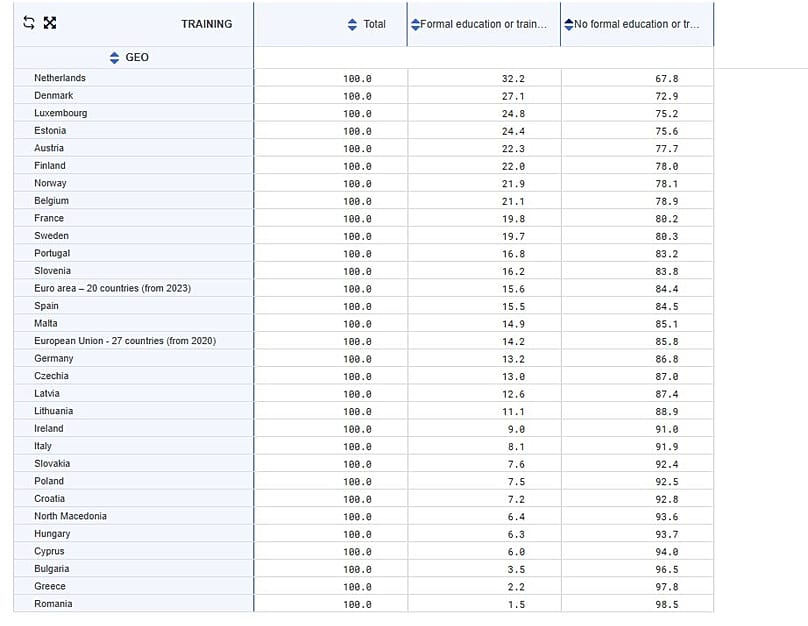Click the North Macedonia row label
The image size is (808, 626).
click(70, 516)
